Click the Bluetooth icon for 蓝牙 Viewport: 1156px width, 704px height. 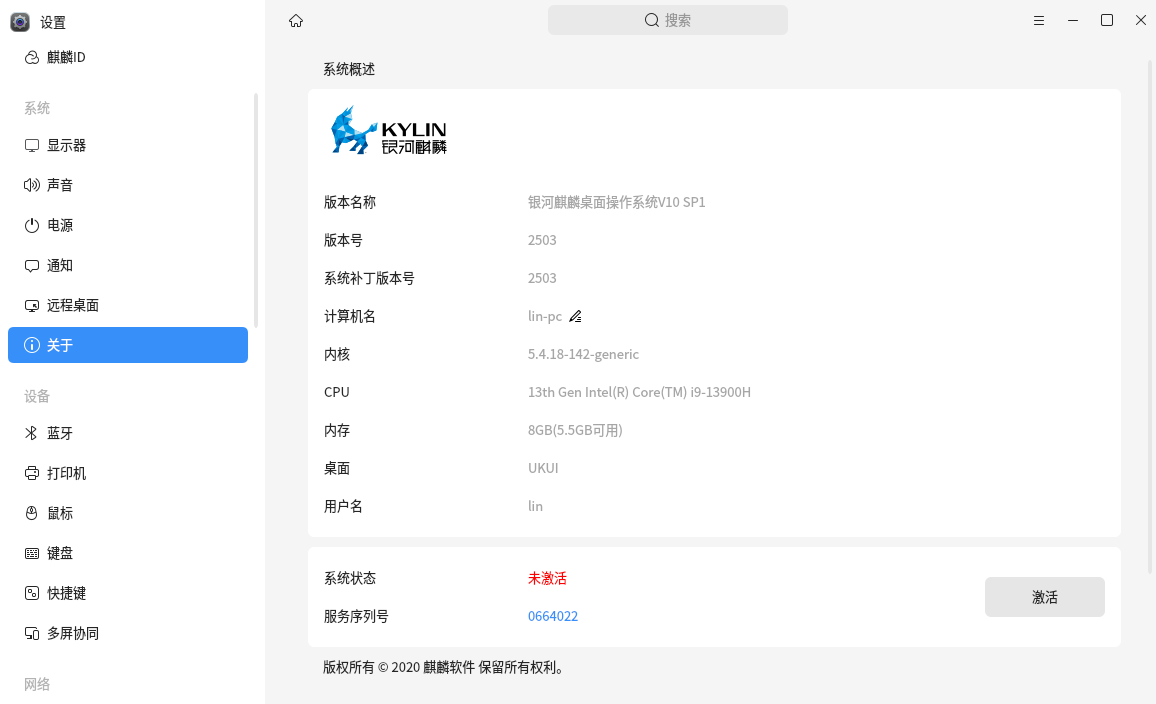point(32,433)
